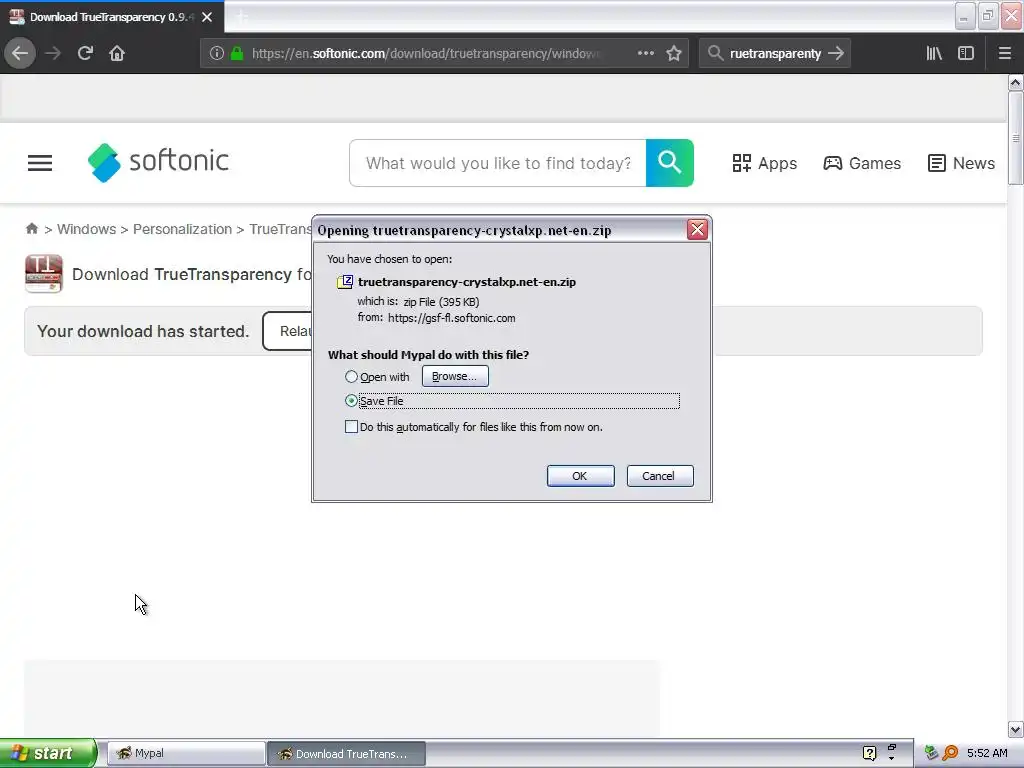
Task: Submit search with the arrow button
Action: 836,53
